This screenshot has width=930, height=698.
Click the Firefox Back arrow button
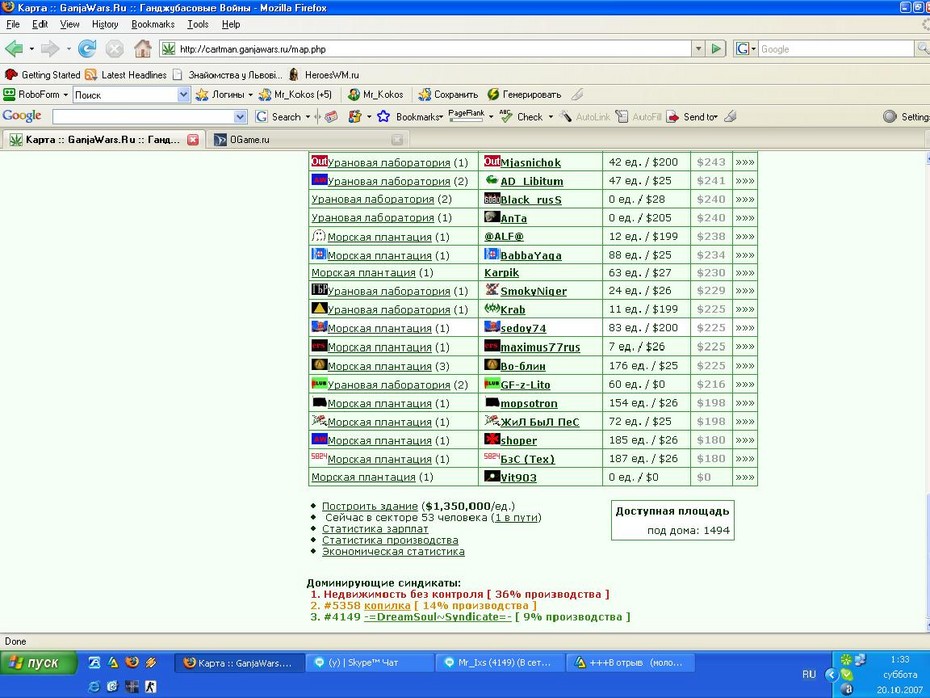tap(14, 49)
